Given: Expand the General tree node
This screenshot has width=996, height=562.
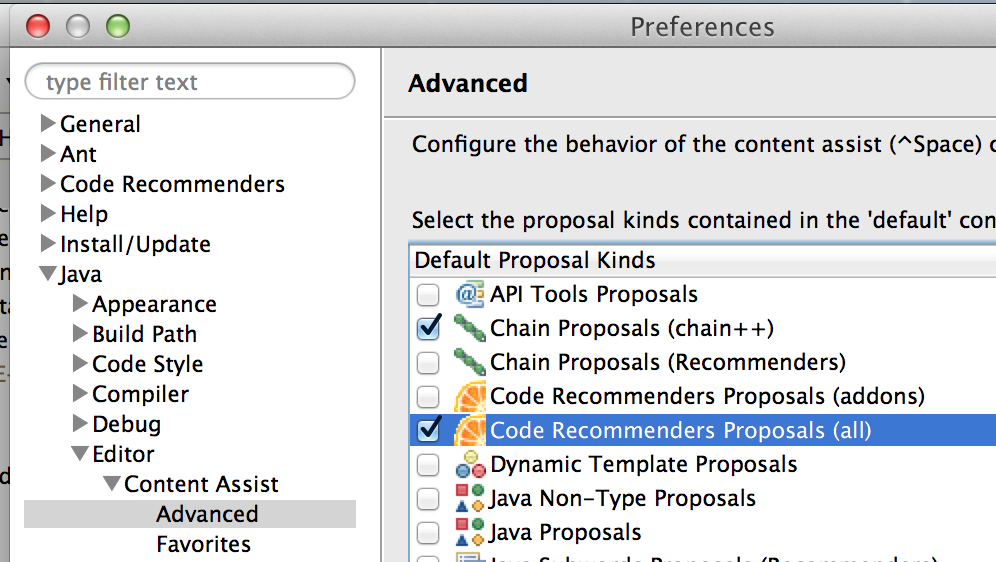Looking at the screenshot, I should tap(47, 124).
